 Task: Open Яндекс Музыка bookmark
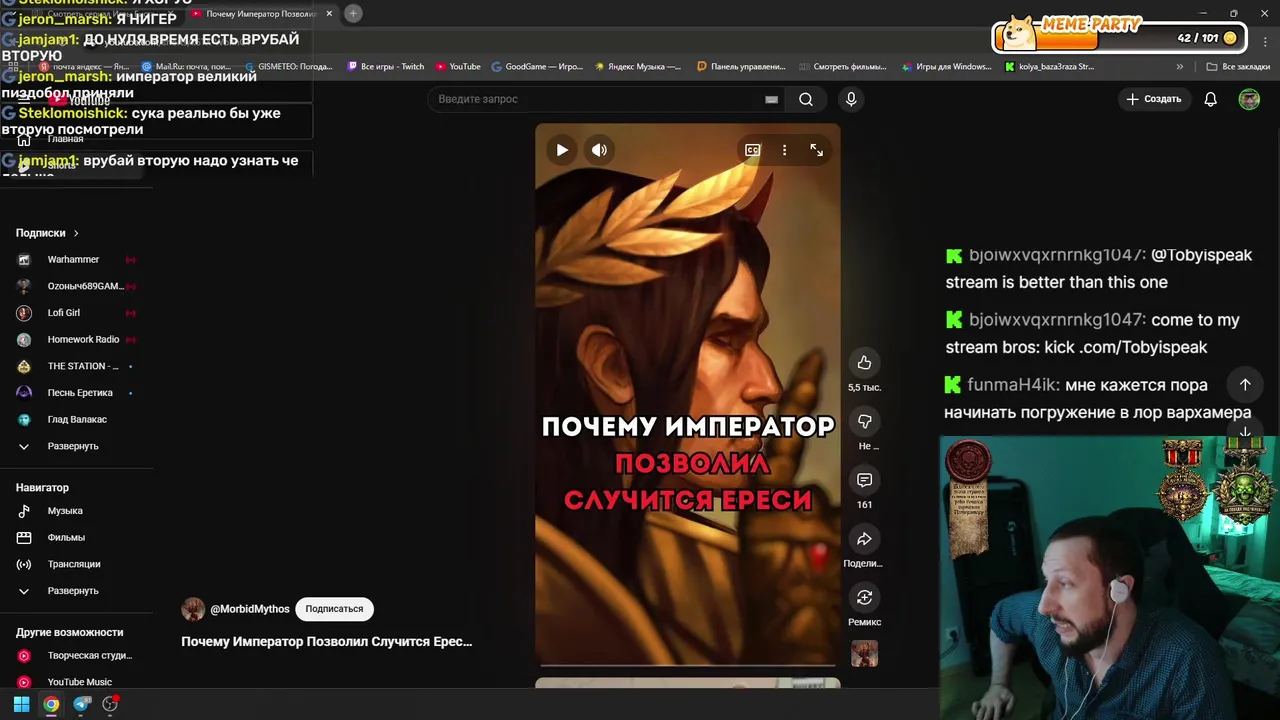click(638, 67)
